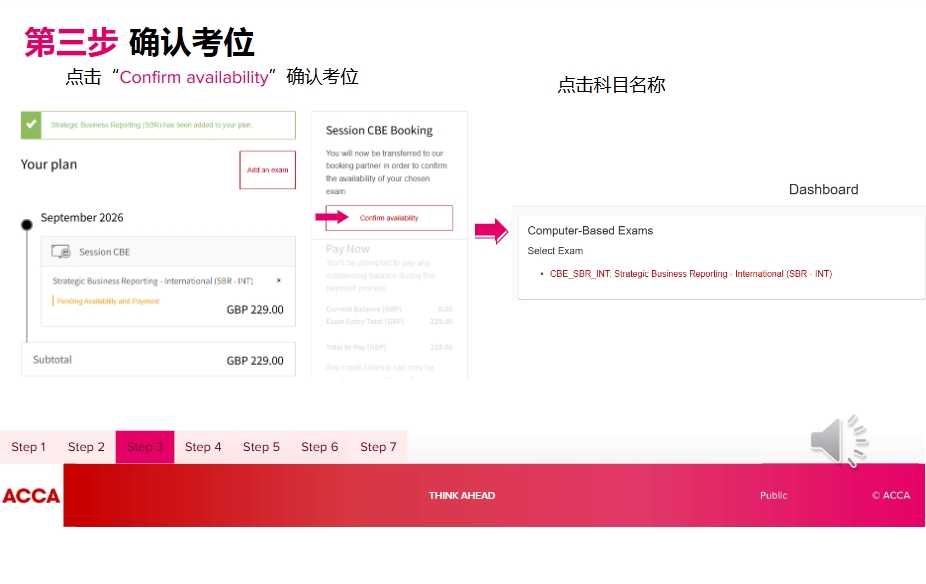
Task: Click the Confirm availability button
Action: click(389, 218)
